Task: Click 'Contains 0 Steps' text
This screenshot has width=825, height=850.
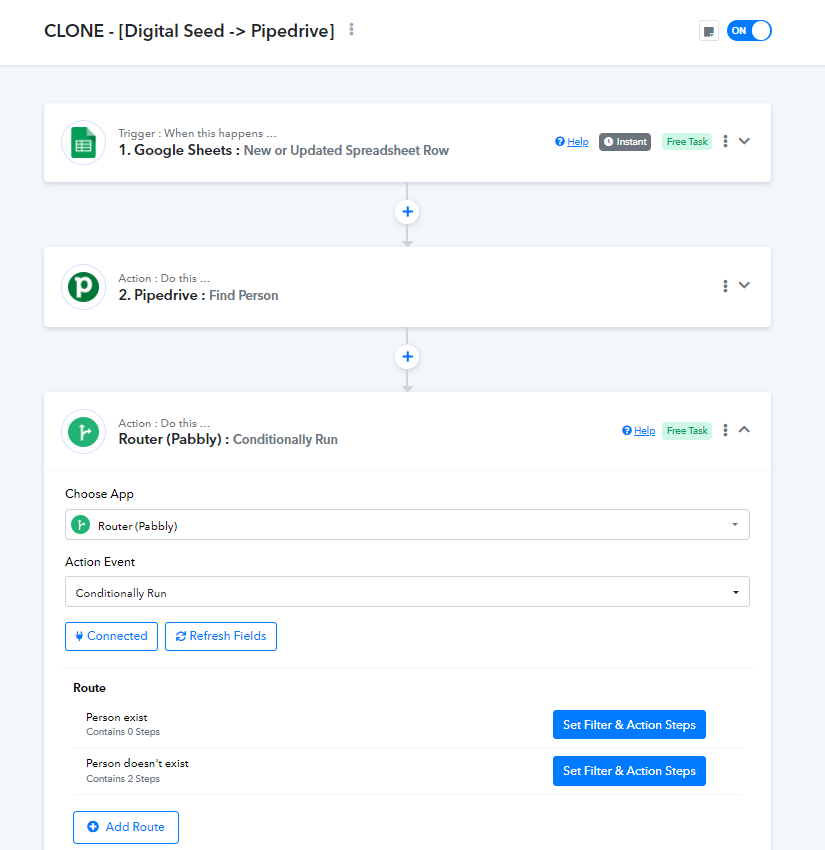Action: [123, 732]
